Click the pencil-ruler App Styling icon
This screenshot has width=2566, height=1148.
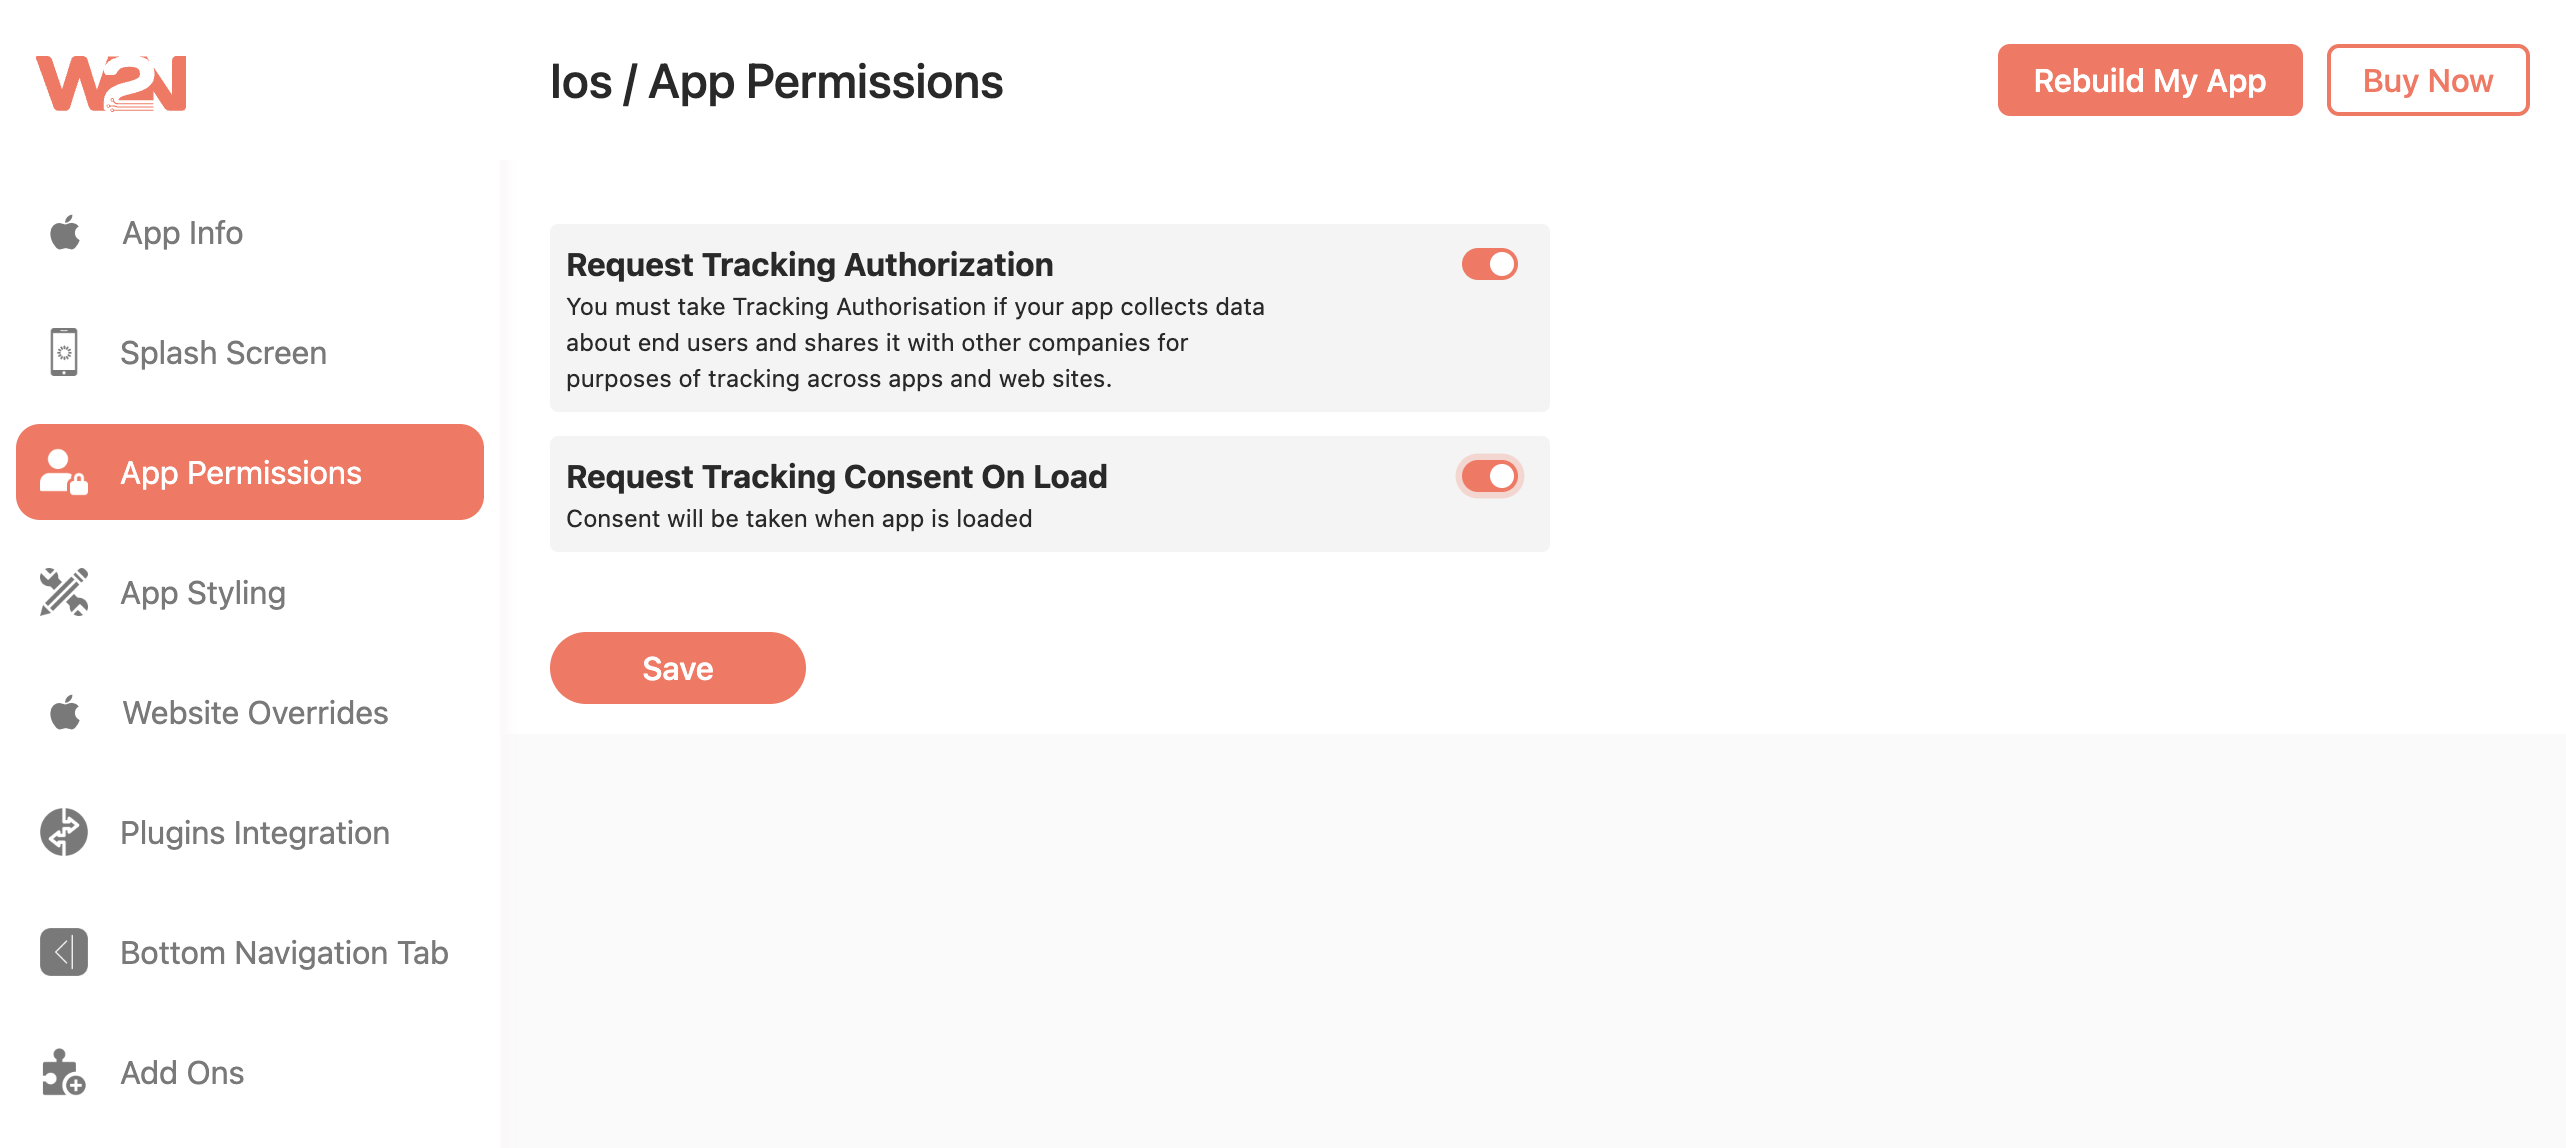coord(63,592)
